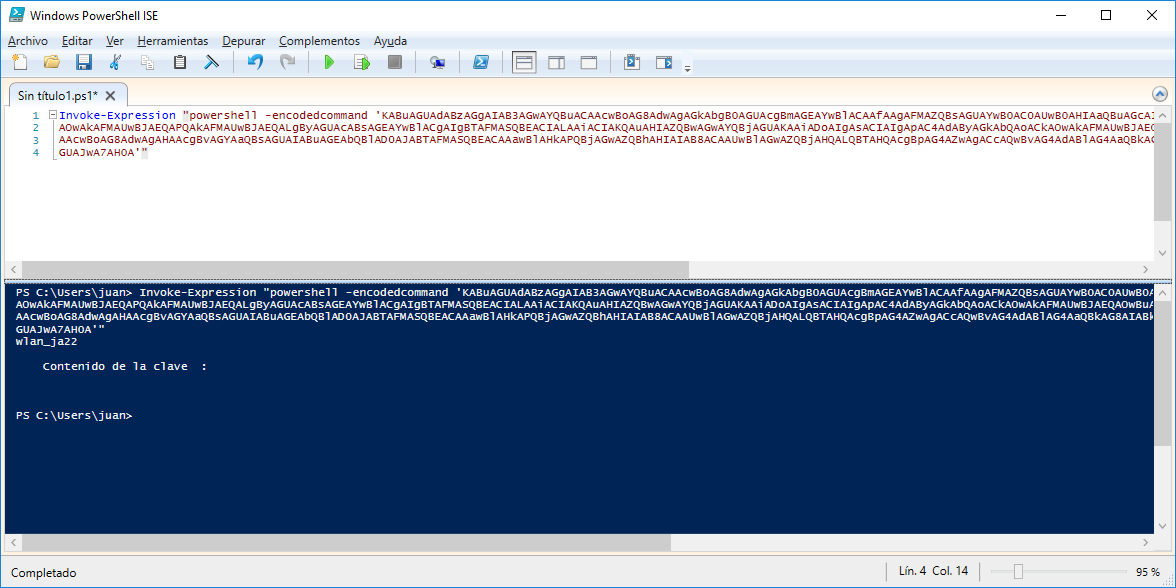Collapse code region on line 1
Image resolution: width=1176 pixels, height=588 pixels.
(52, 116)
